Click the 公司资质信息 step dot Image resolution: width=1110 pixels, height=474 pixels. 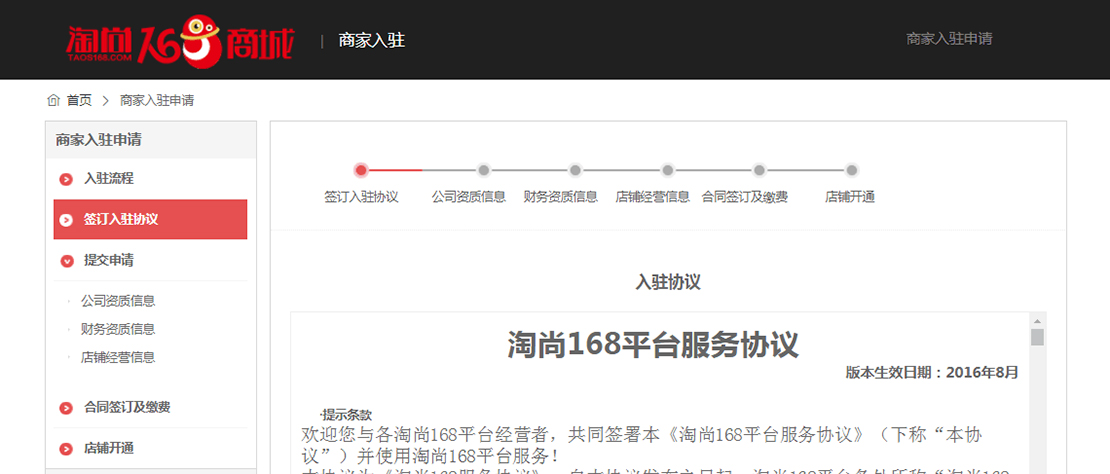[484, 170]
